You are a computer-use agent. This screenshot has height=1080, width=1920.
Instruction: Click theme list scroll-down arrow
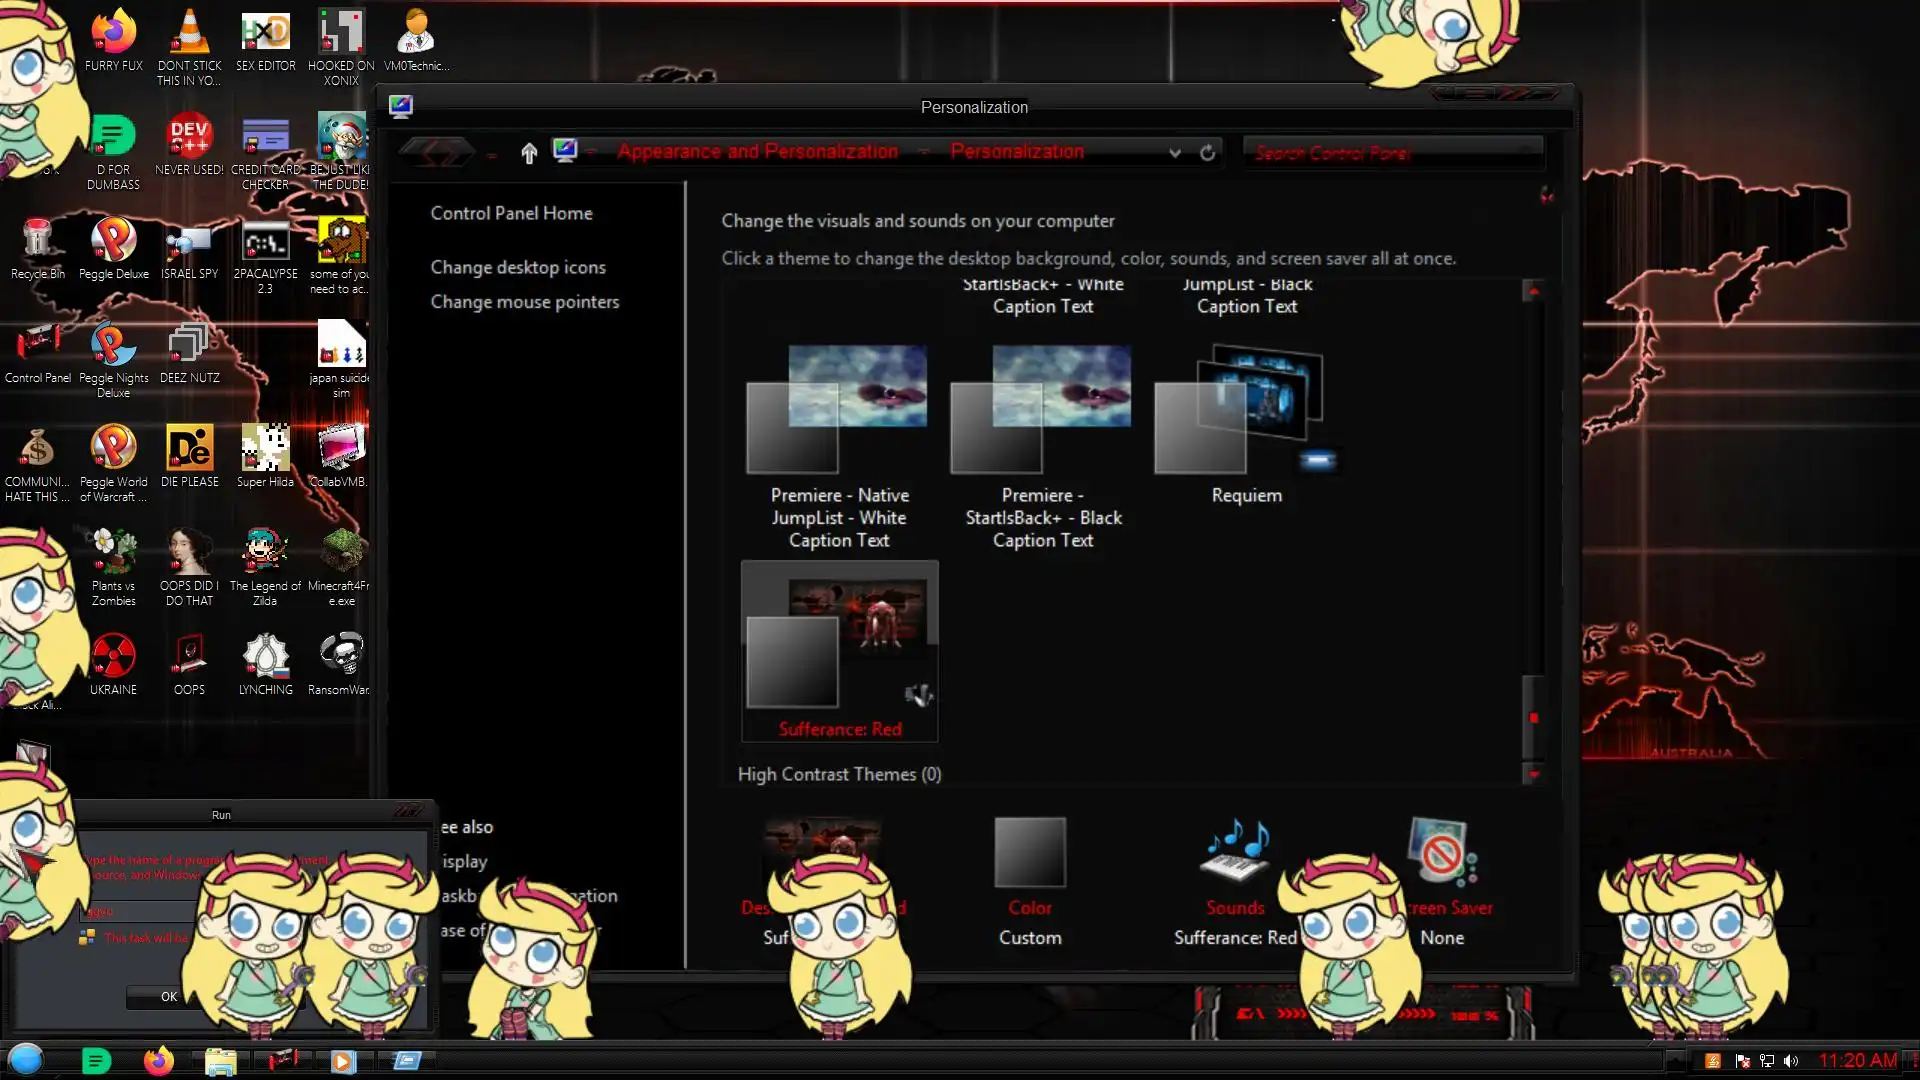click(1533, 774)
